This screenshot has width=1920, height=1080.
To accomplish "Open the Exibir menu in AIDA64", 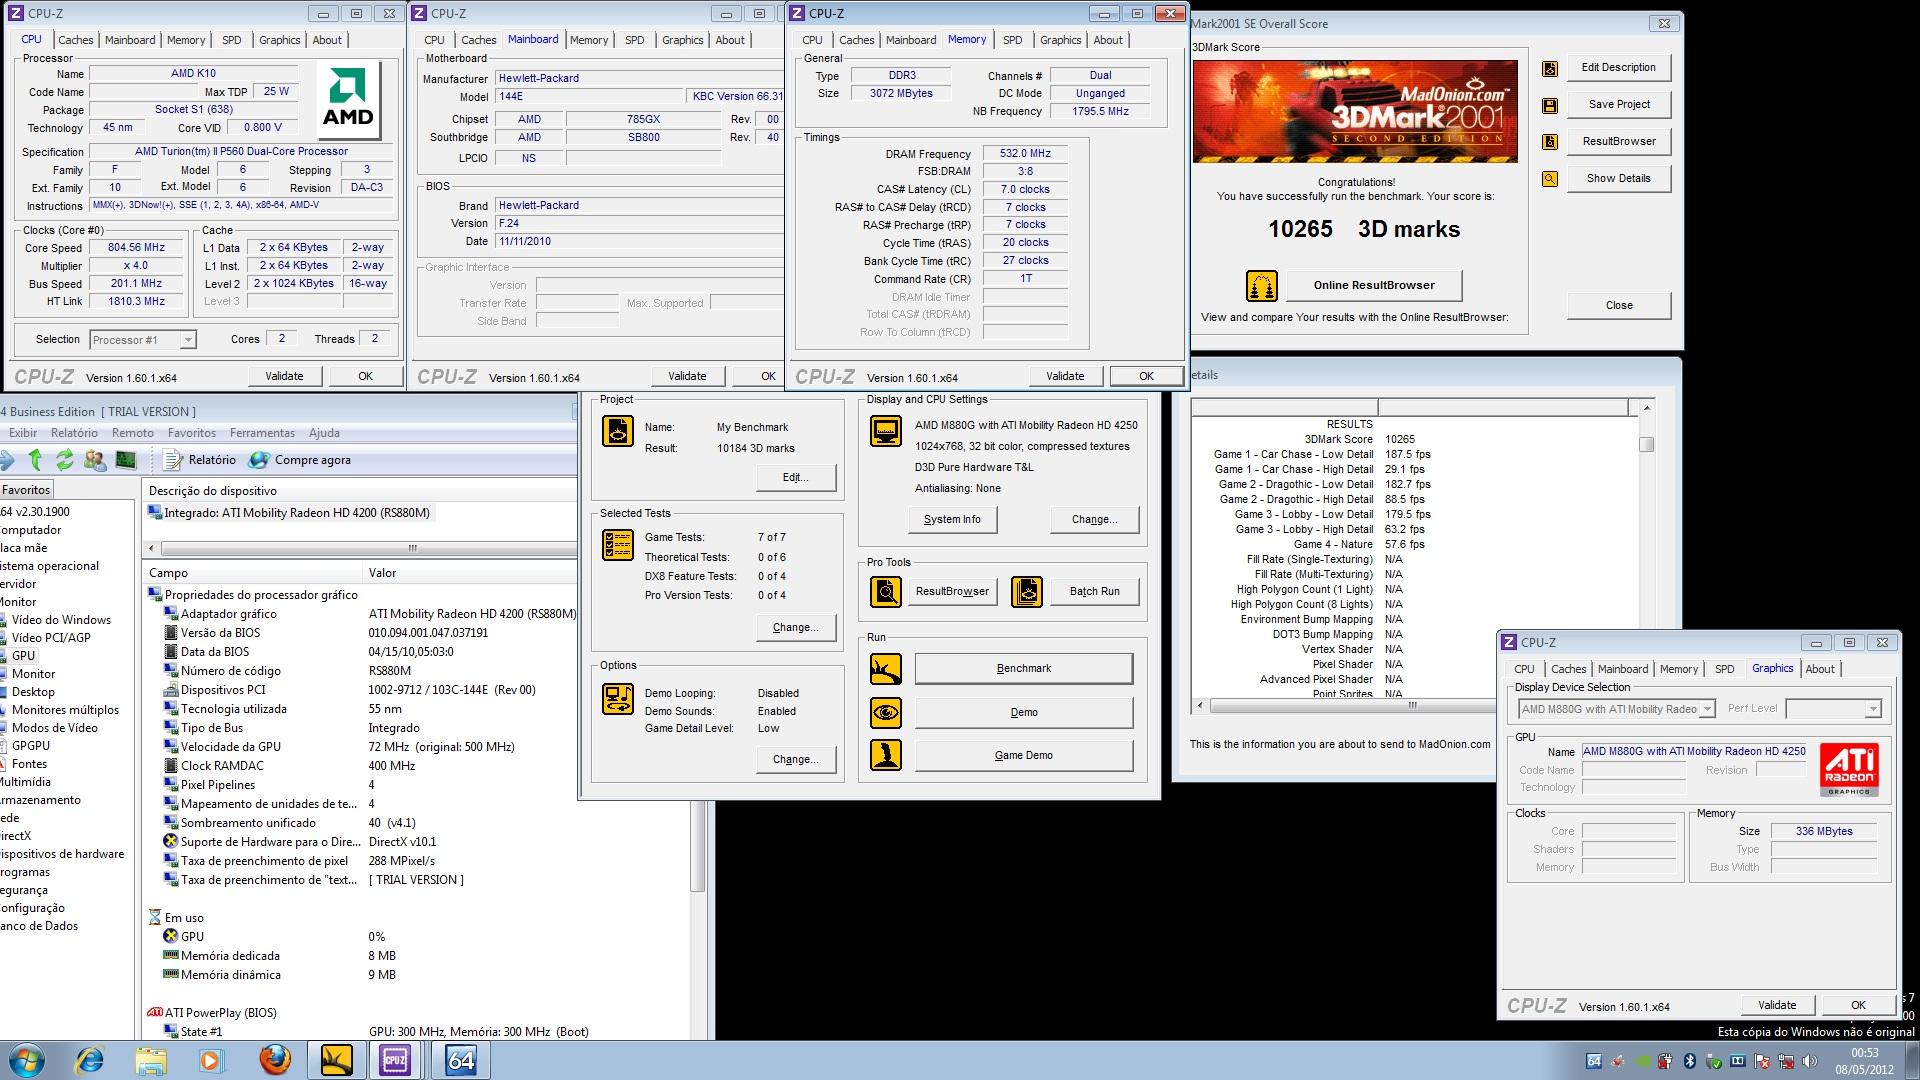I will (x=23, y=433).
